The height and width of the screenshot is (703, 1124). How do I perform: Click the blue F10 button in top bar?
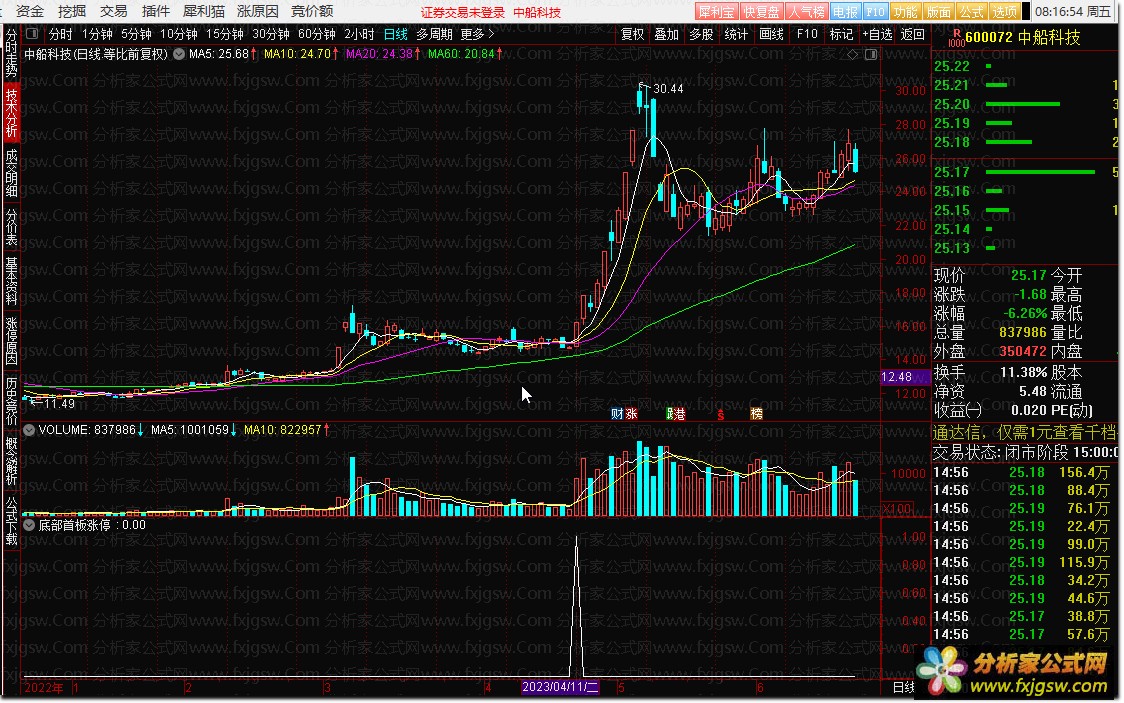click(875, 12)
